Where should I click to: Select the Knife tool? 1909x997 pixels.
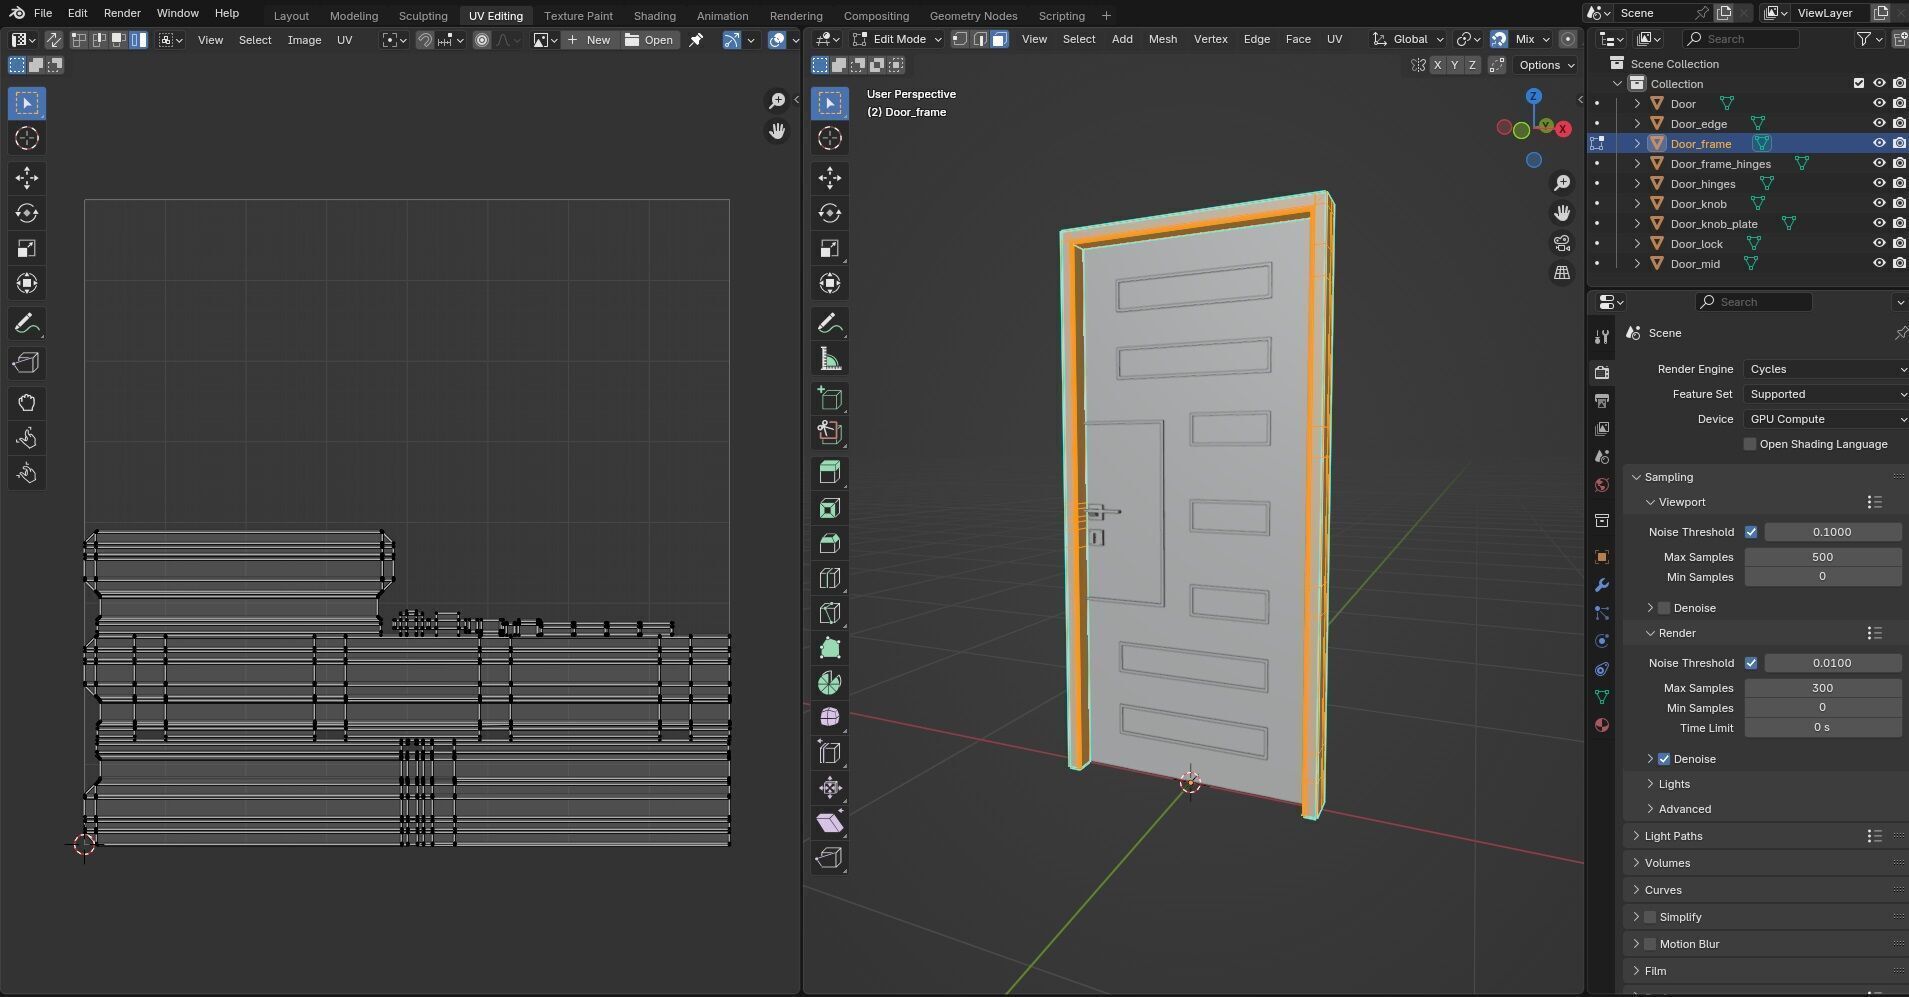tap(830, 613)
